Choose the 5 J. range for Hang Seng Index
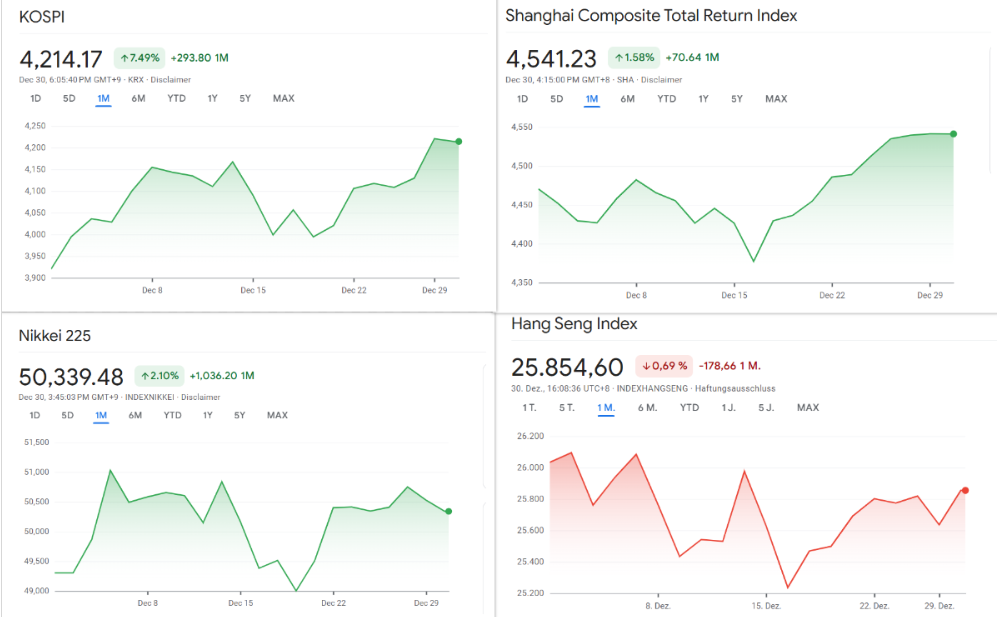997x617 pixels. (766, 407)
